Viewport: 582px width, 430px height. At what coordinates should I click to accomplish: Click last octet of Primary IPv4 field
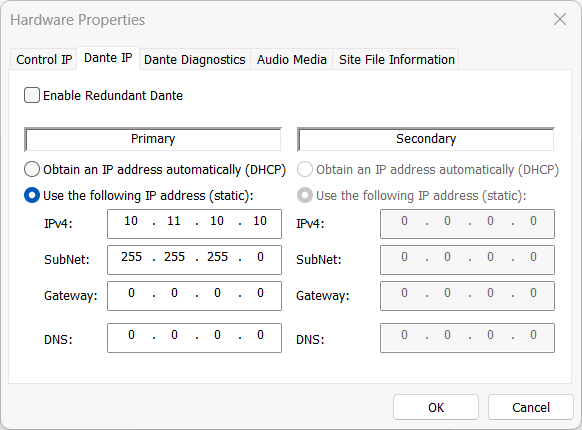pyautogui.click(x=260, y=221)
